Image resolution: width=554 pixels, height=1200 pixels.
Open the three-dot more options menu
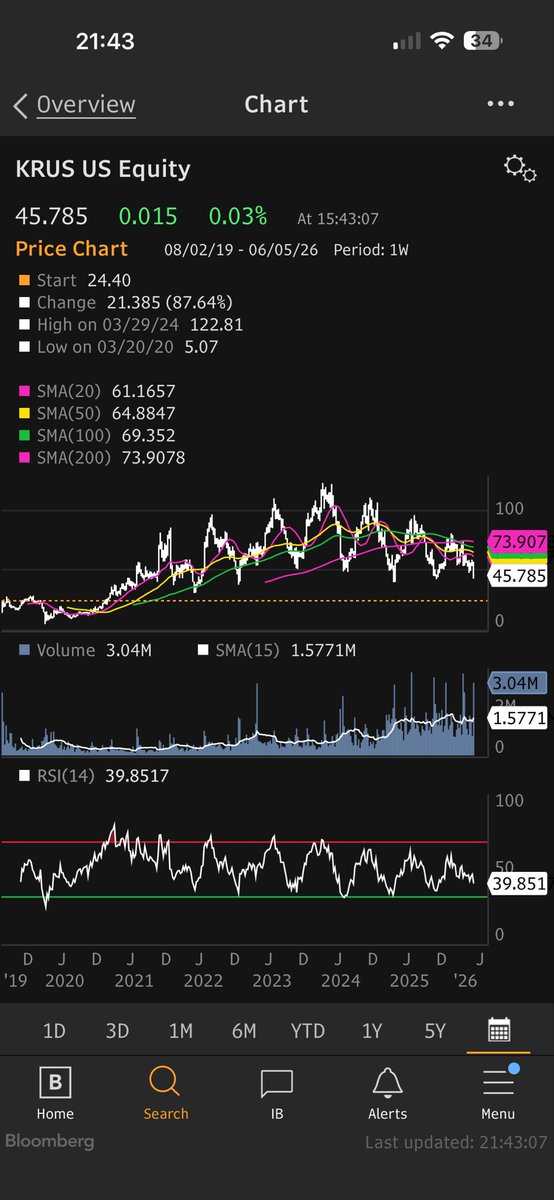point(500,104)
